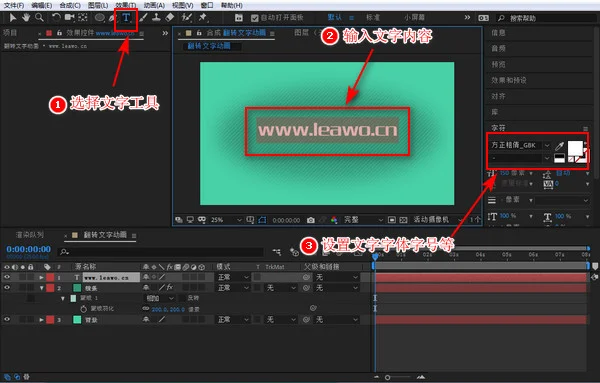Click the parent pick whip of layer 3
Viewport: 600px width, 383px height.
[x=306, y=319]
